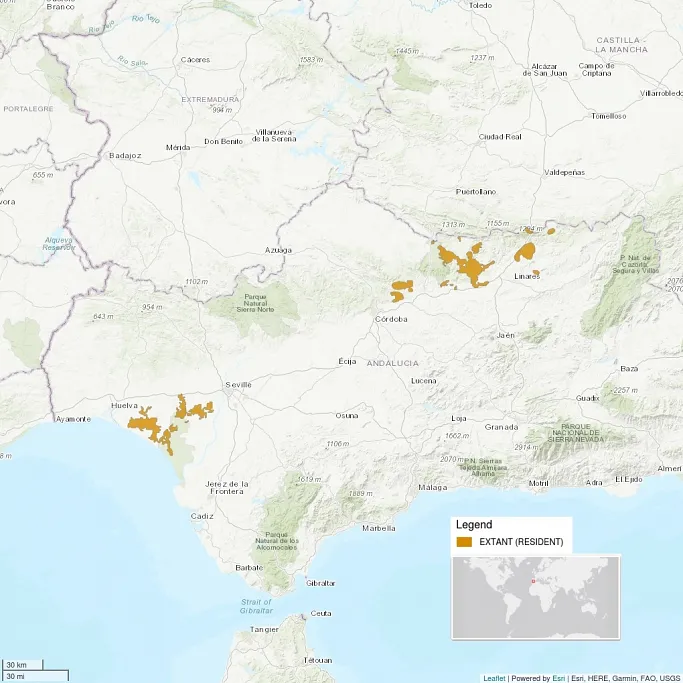Click the "Tomelloso" town label
The height and width of the screenshot is (683, 683).
coord(609,116)
